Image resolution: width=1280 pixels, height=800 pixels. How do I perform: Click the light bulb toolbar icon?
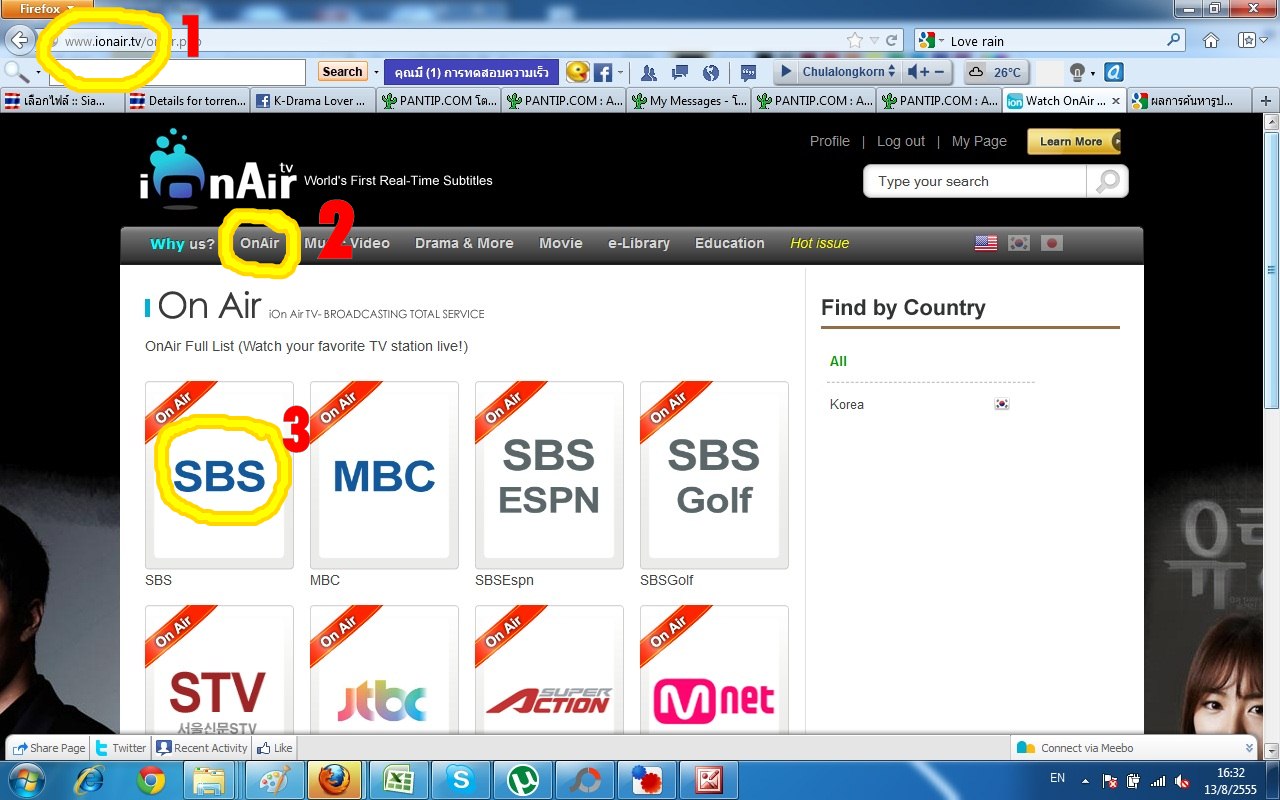pos(1077,72)
